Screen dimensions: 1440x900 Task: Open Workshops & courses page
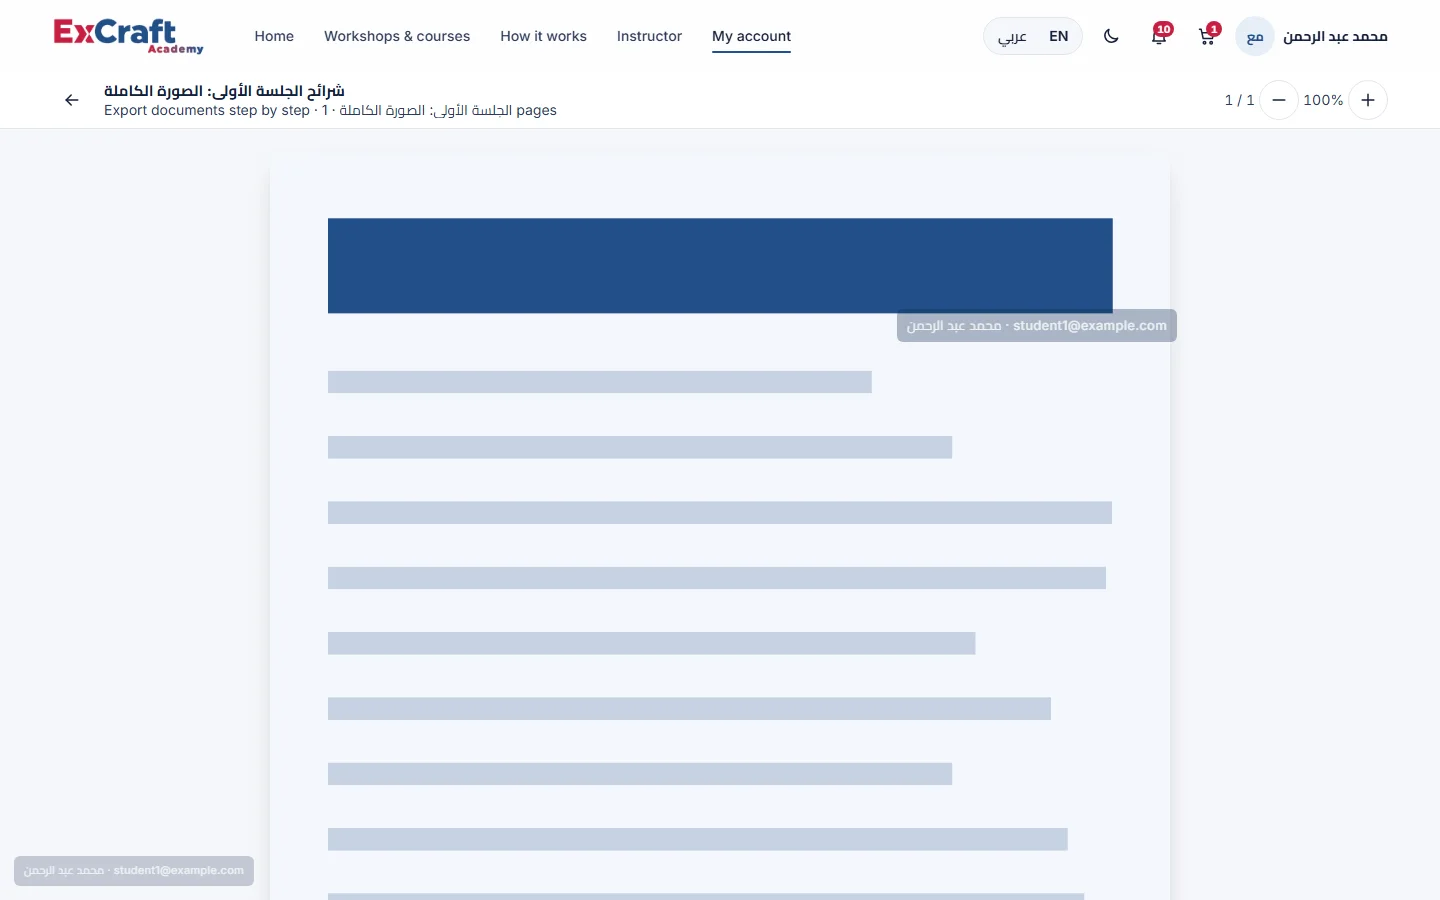coord(397,36)
